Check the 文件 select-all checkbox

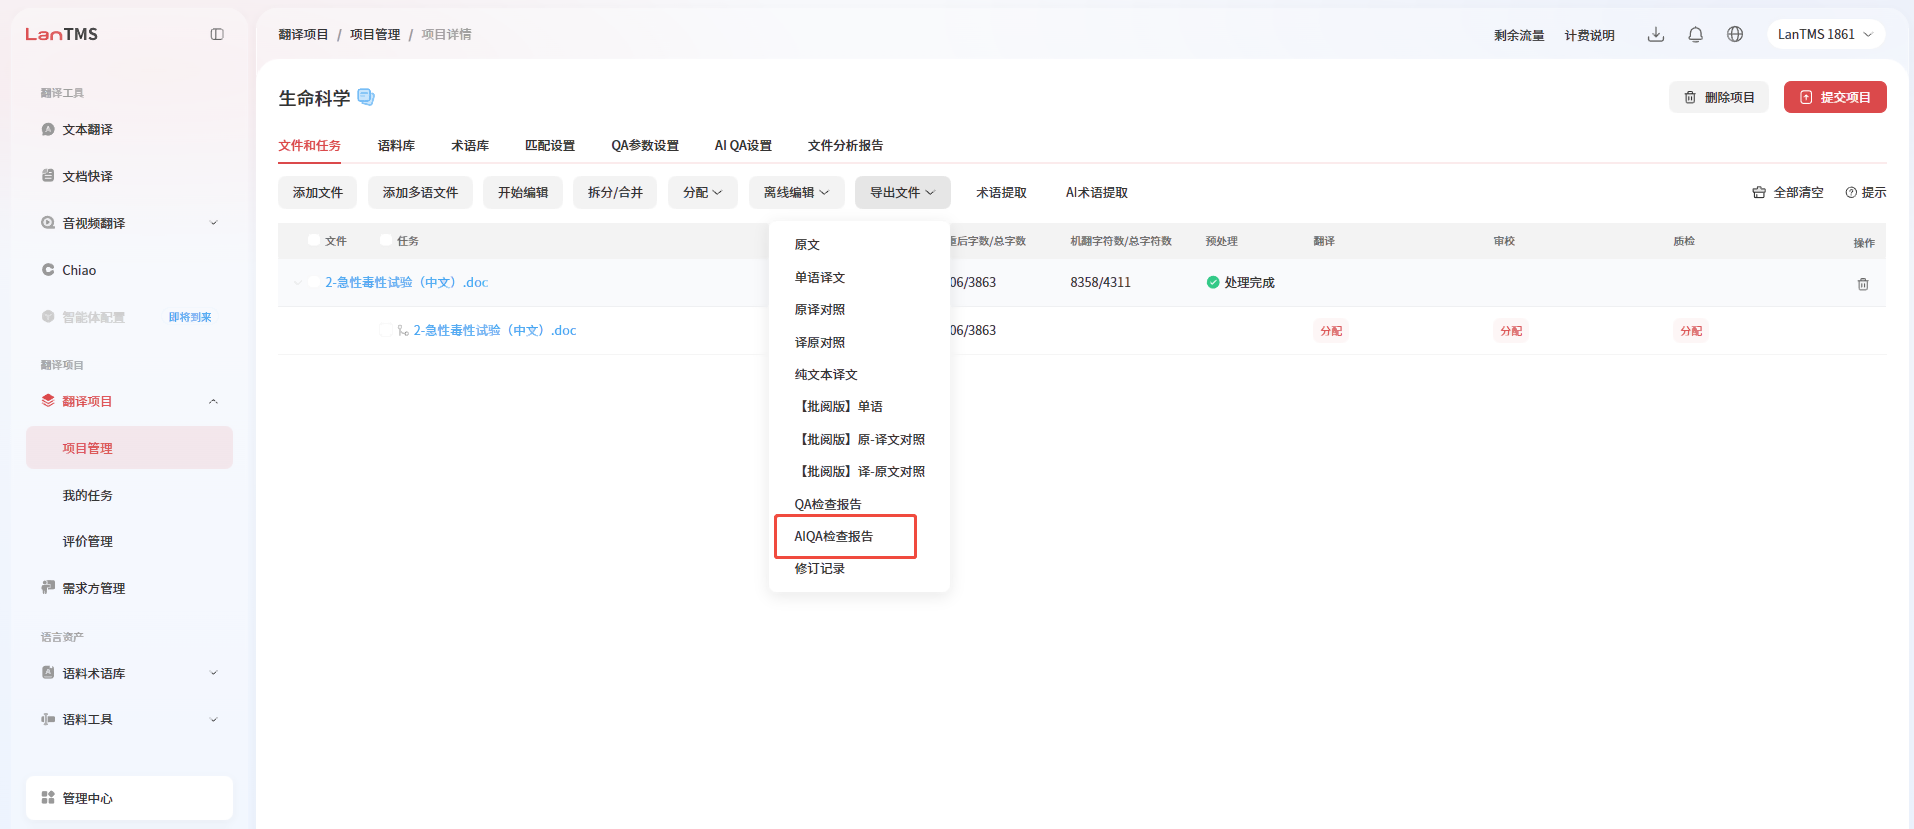(x=314, y=240)
